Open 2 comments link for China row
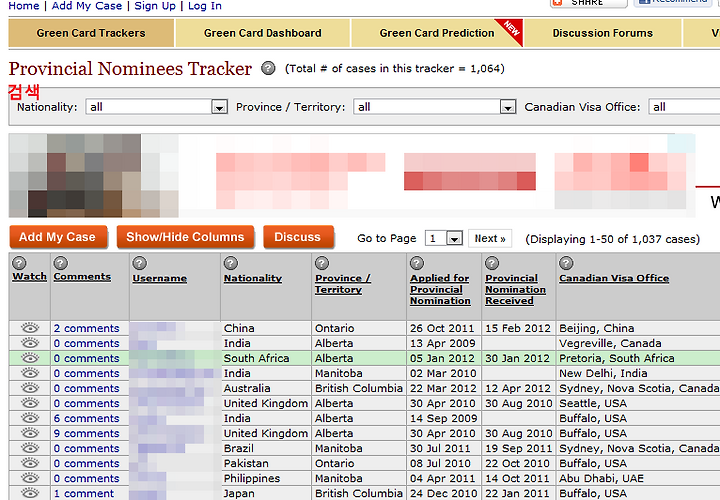 point(86,328)
